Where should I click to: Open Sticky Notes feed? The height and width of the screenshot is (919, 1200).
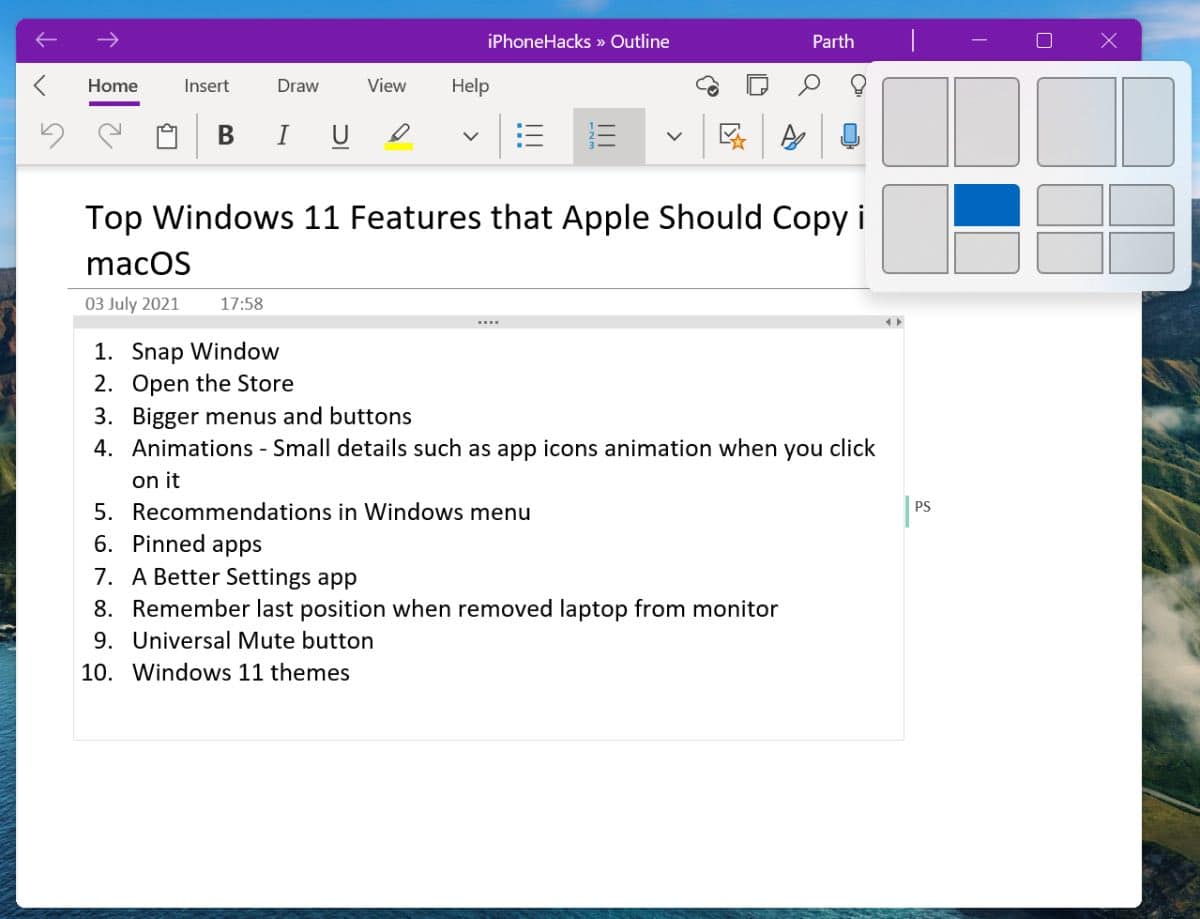[x=757, y=86]
